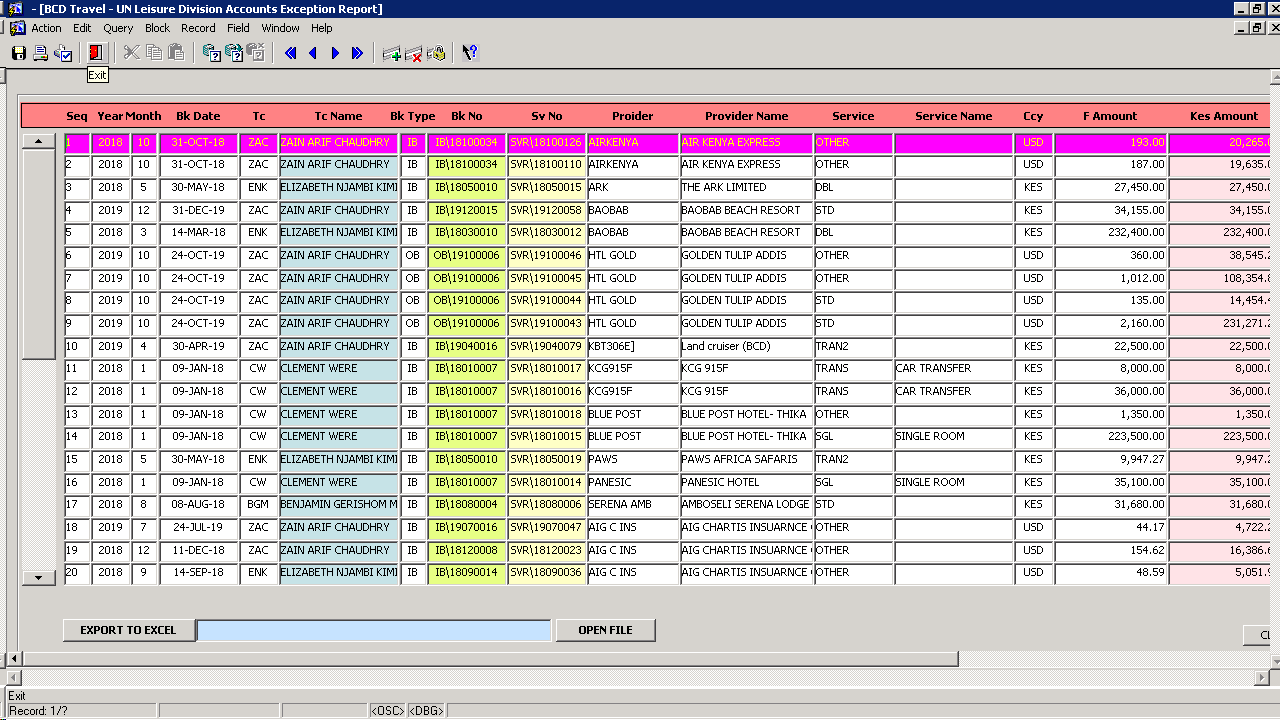Click provider name Land cruiser (BCD)
The height and width of the screenshot is (720, 1280).
746,346
